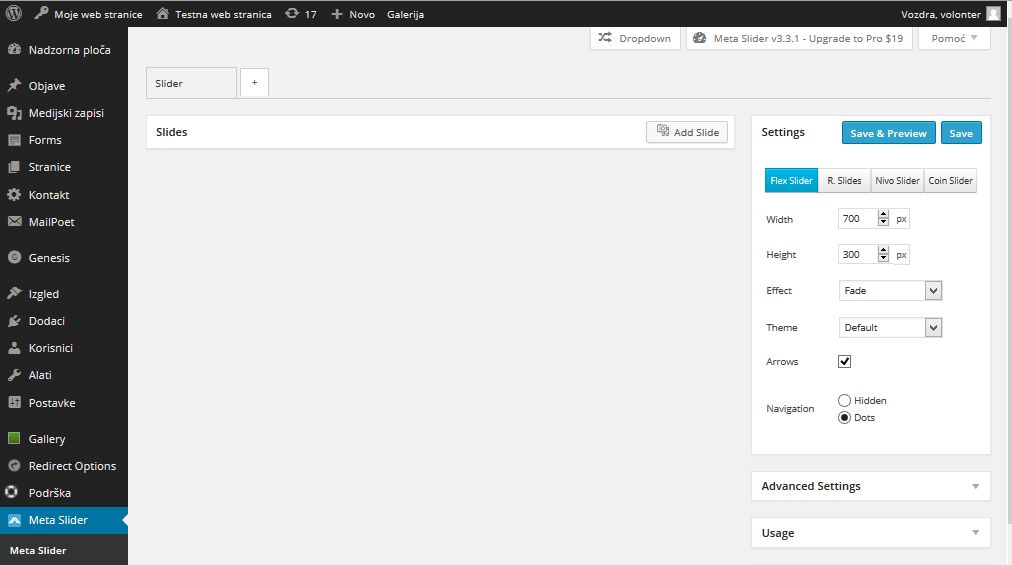Click the Alati wrench icon
The height and width of the screenshot is (565, 1012).
click(x=14, y=375)
